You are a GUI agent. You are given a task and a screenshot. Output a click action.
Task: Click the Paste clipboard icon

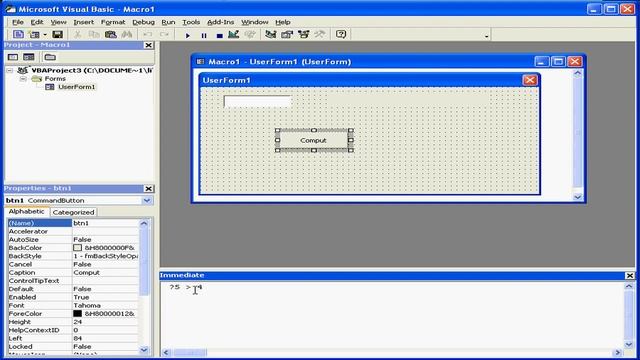111,35
